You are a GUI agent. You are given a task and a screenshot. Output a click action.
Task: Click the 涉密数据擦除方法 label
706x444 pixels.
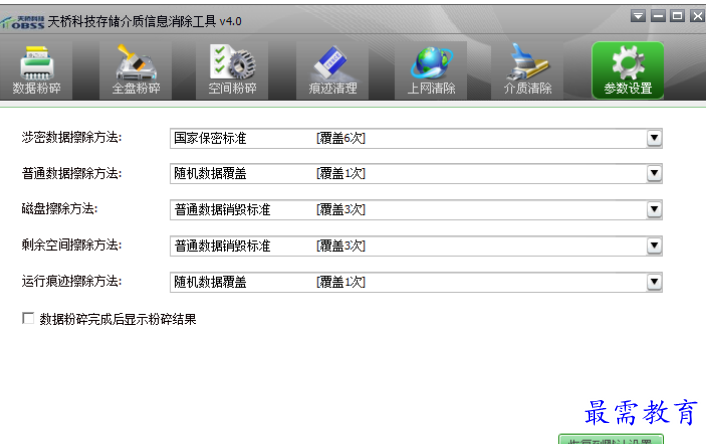click(x=72, y=137)
